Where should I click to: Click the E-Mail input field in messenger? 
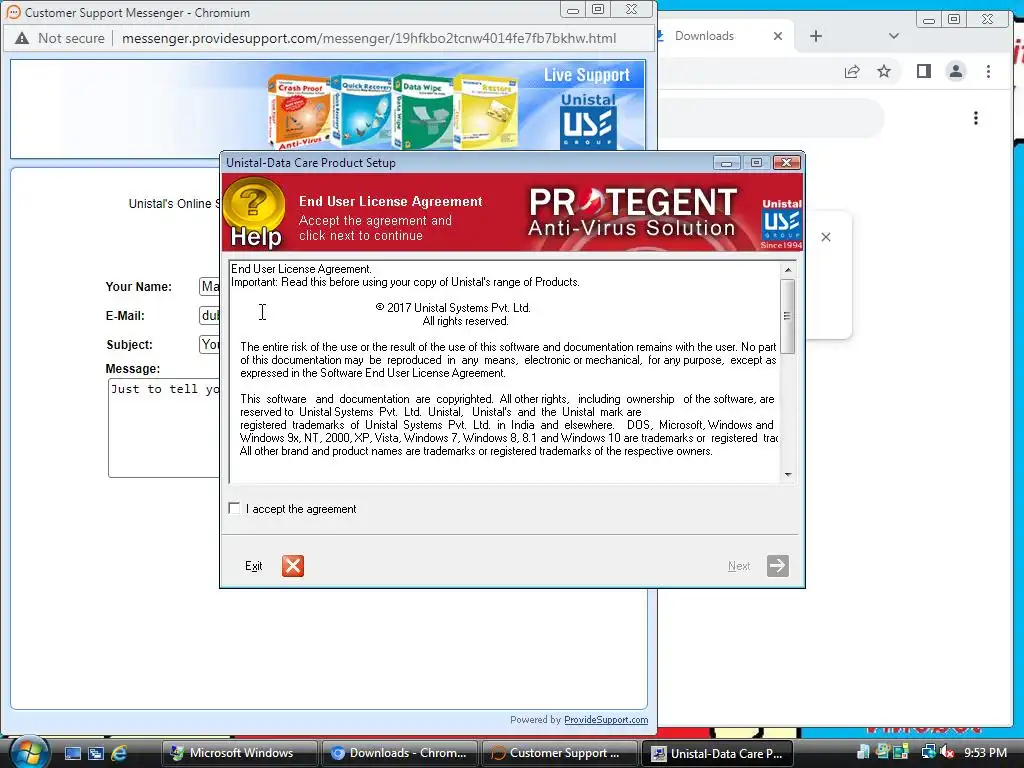point(210,315)
